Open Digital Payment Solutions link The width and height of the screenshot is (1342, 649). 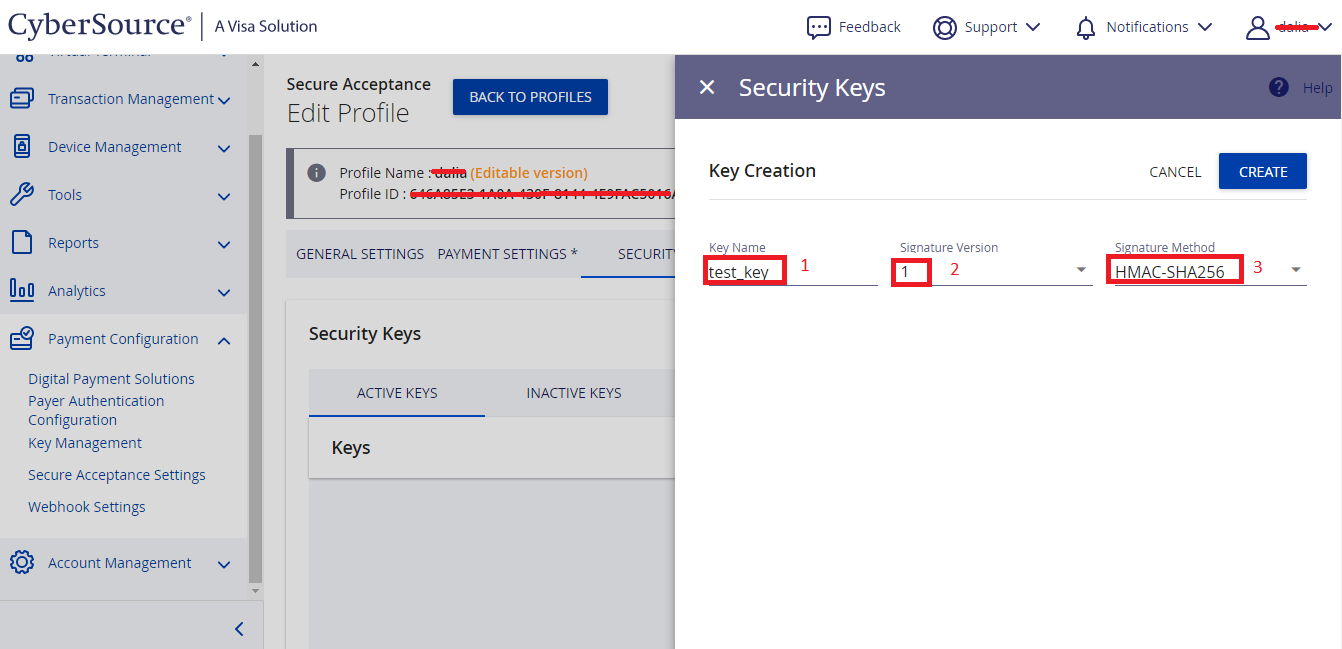(x=111, y=379)
